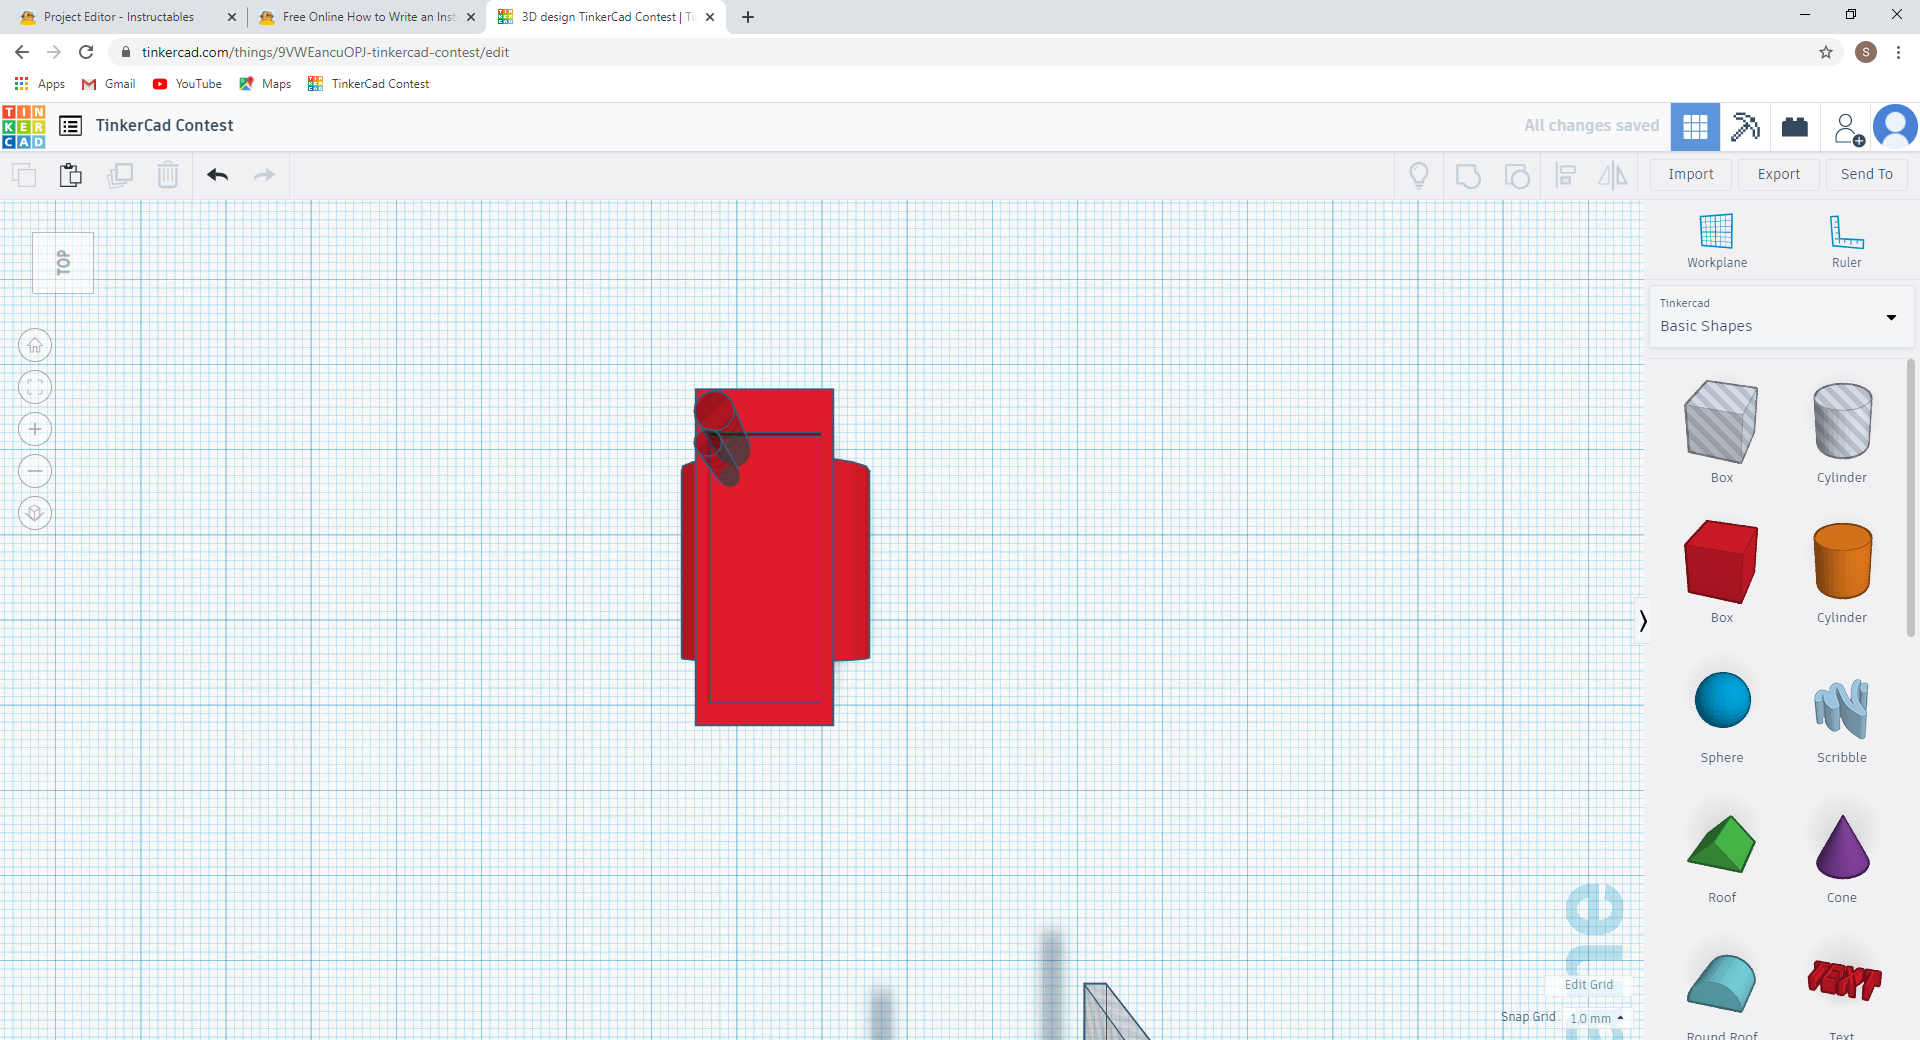Select the Workplane tool
The image size is (1920, 1040).
(x=1717, y=241)
